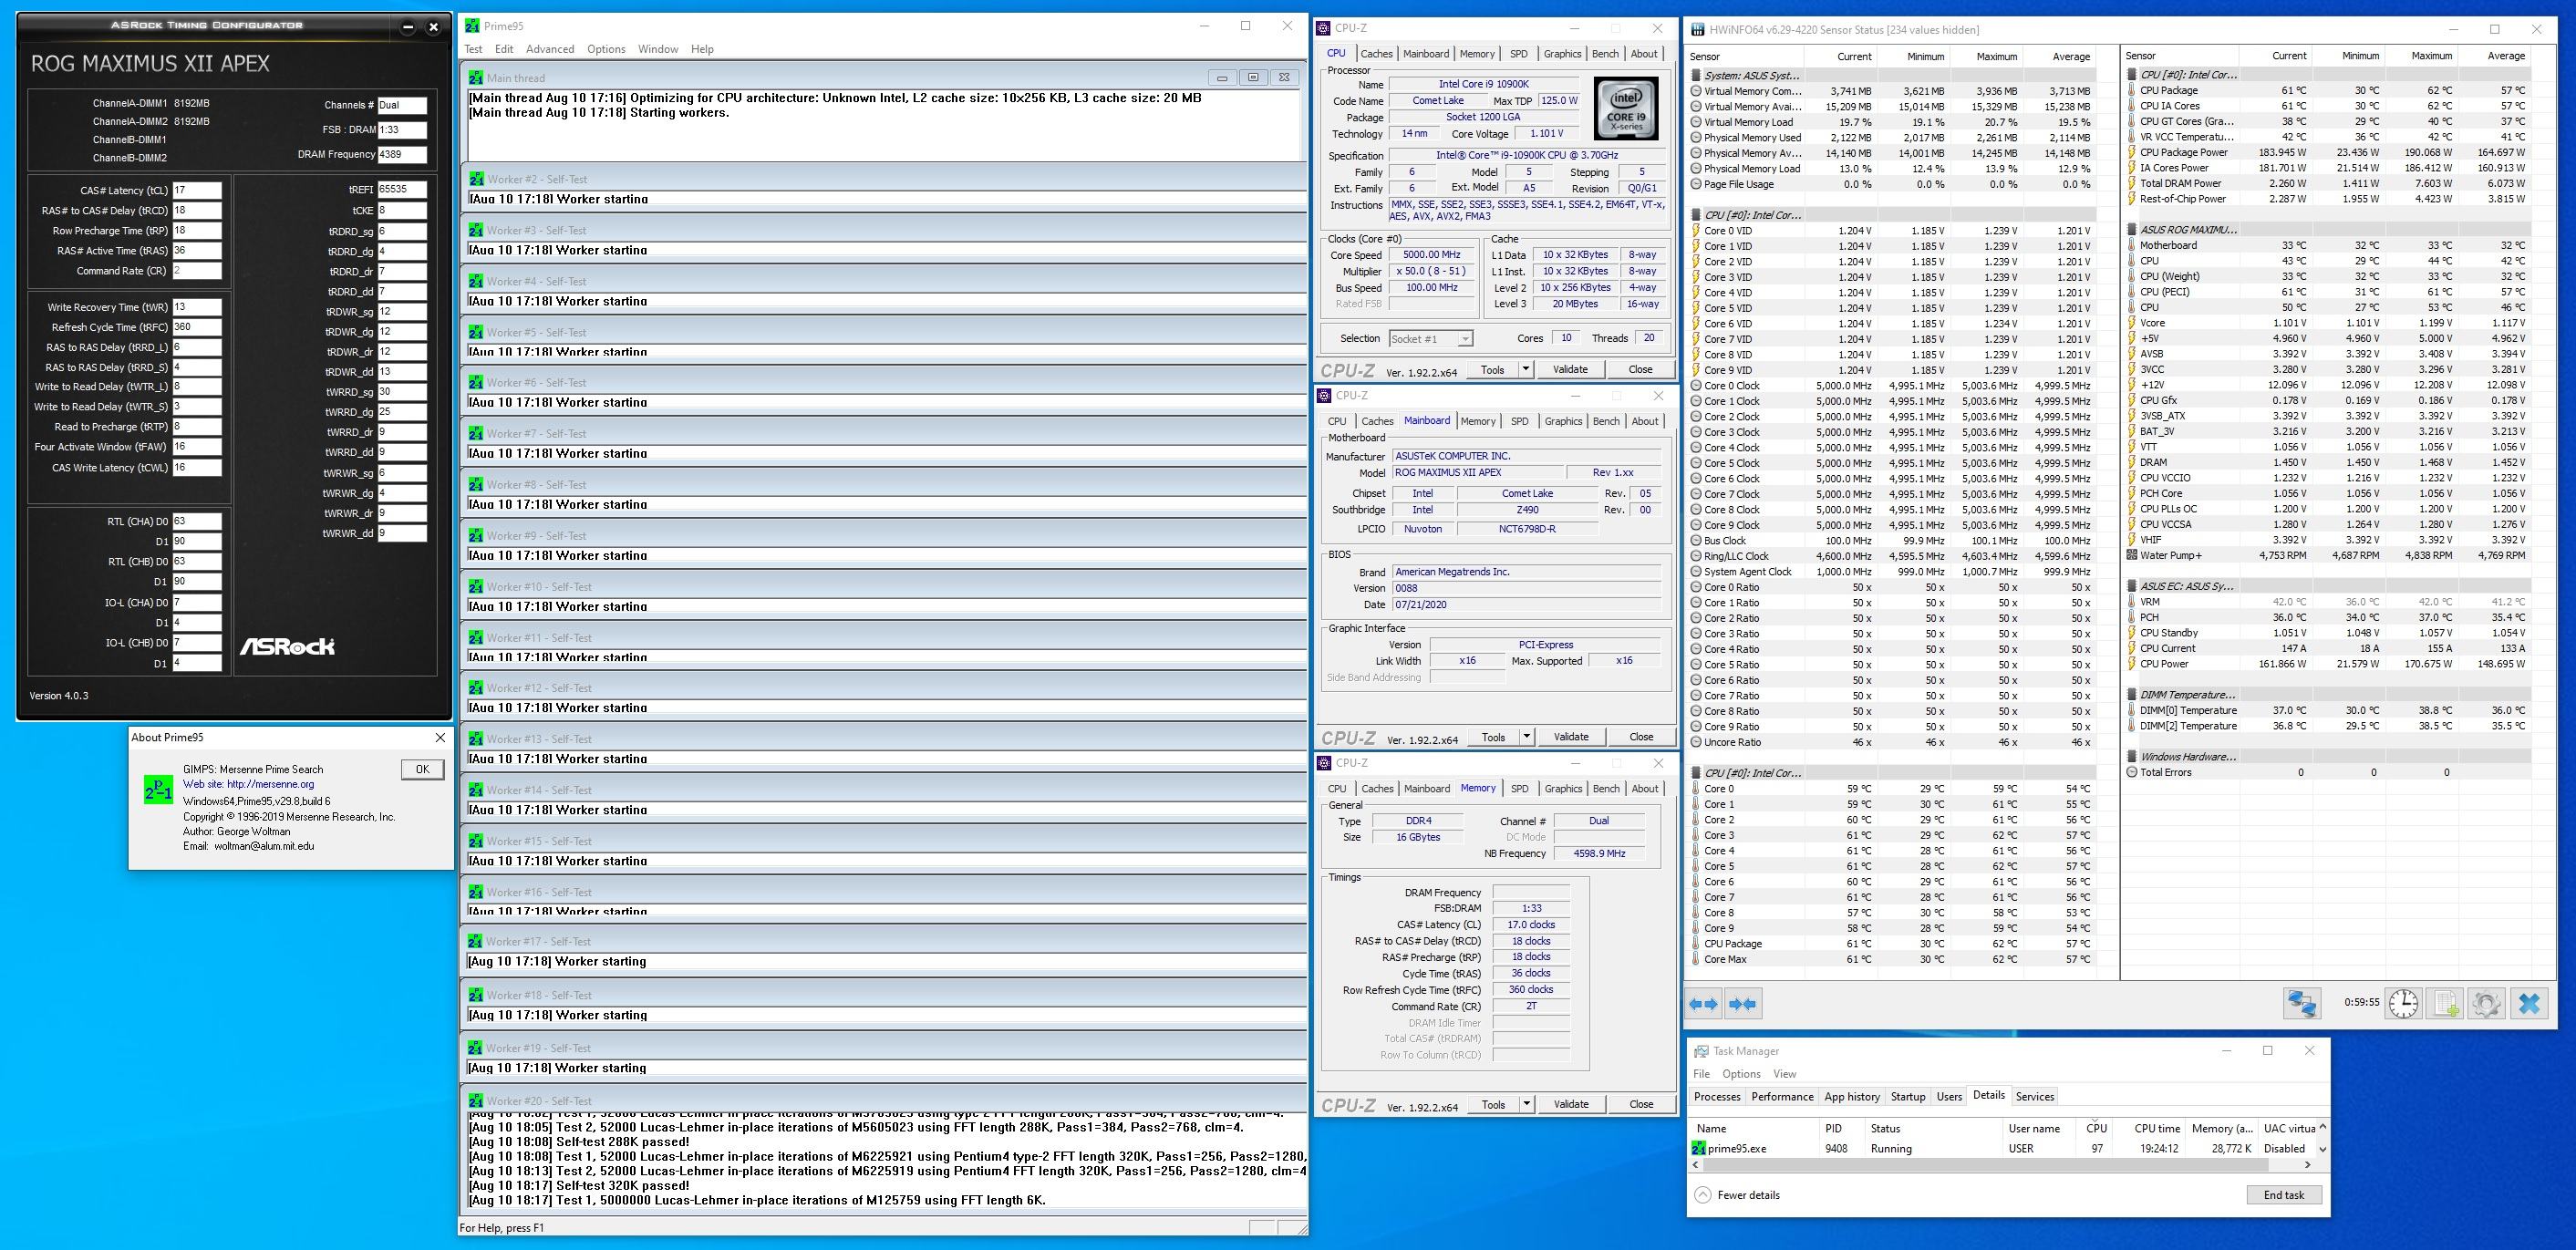The image size is (2576, 1250).
Task: Click the CAS# Latency (tCL) field in ASRock tool
Action: coord(196,190)
